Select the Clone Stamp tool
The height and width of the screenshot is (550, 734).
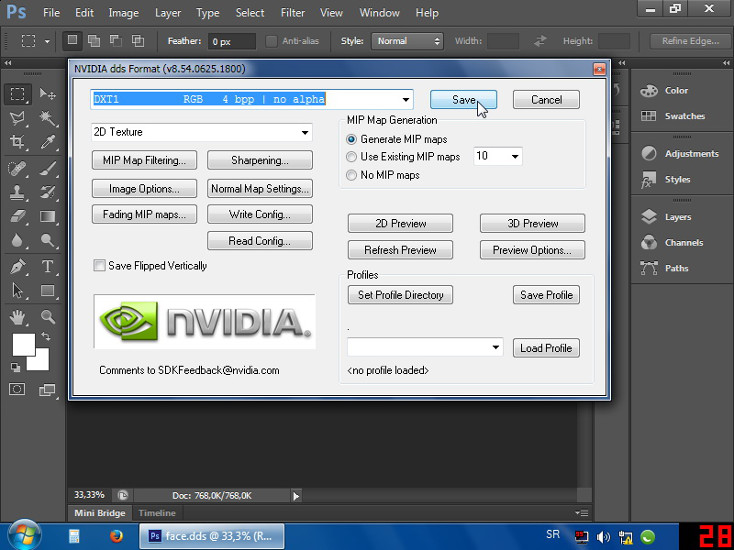[x=18, y=192]
